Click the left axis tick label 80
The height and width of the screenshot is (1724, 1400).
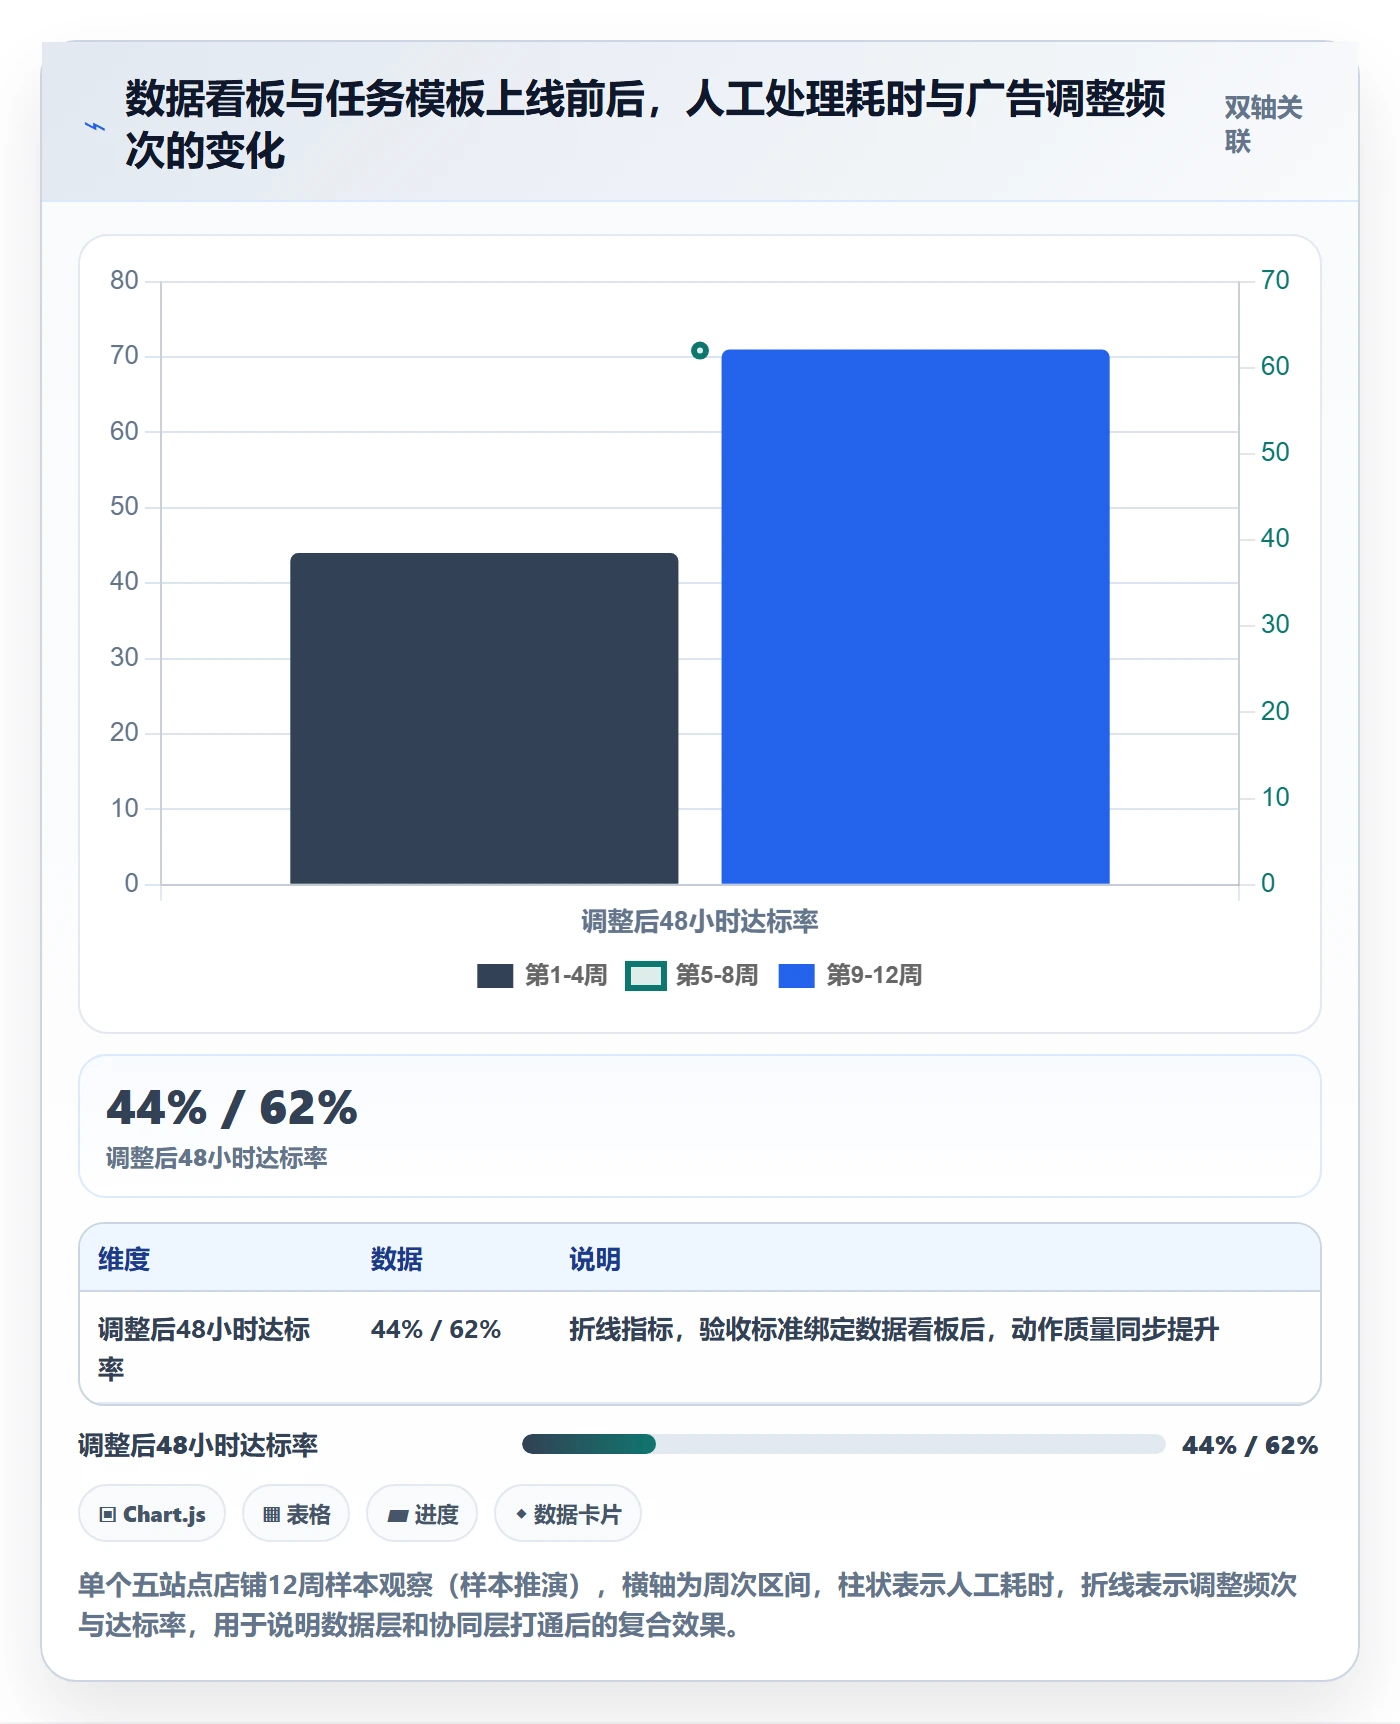click(x=124, y=280)
